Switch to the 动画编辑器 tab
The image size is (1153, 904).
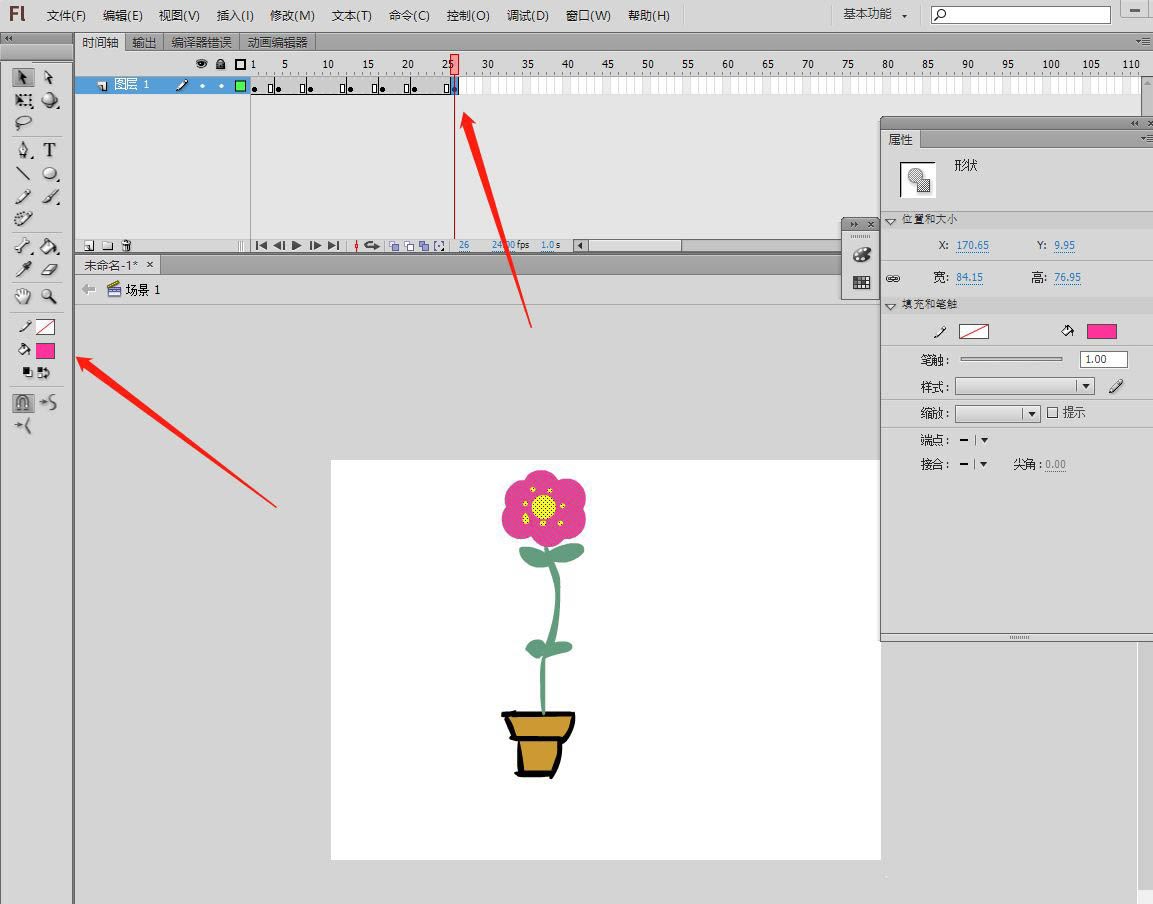point(277,42)
